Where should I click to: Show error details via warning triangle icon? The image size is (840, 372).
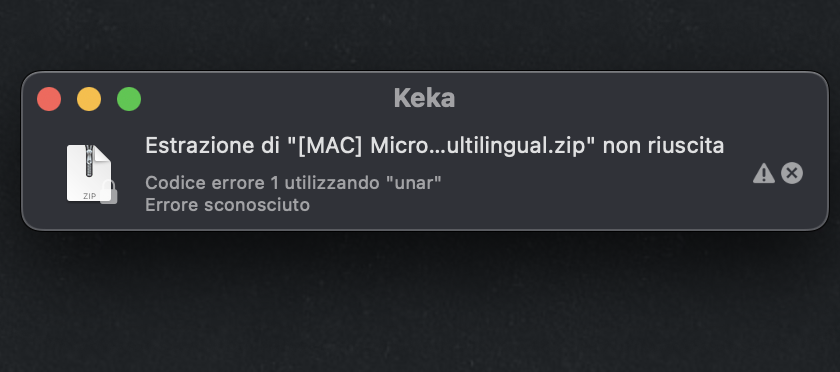coord(763,173)
